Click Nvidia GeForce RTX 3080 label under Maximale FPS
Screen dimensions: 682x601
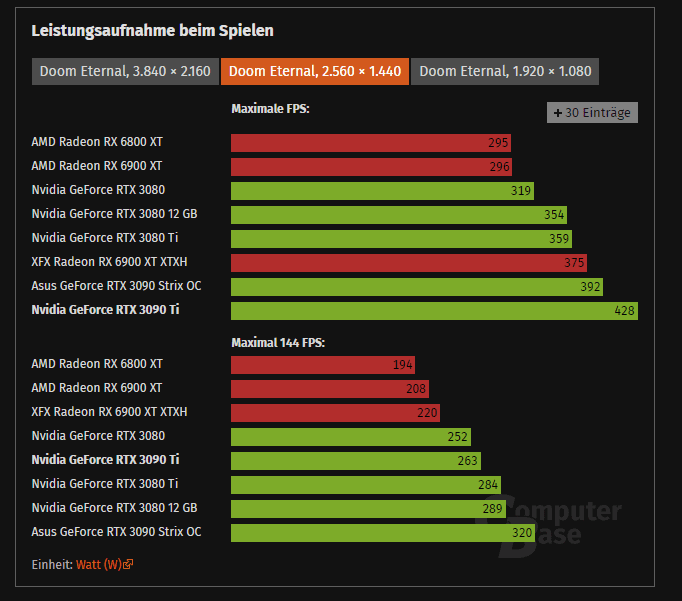click(98, 190)
